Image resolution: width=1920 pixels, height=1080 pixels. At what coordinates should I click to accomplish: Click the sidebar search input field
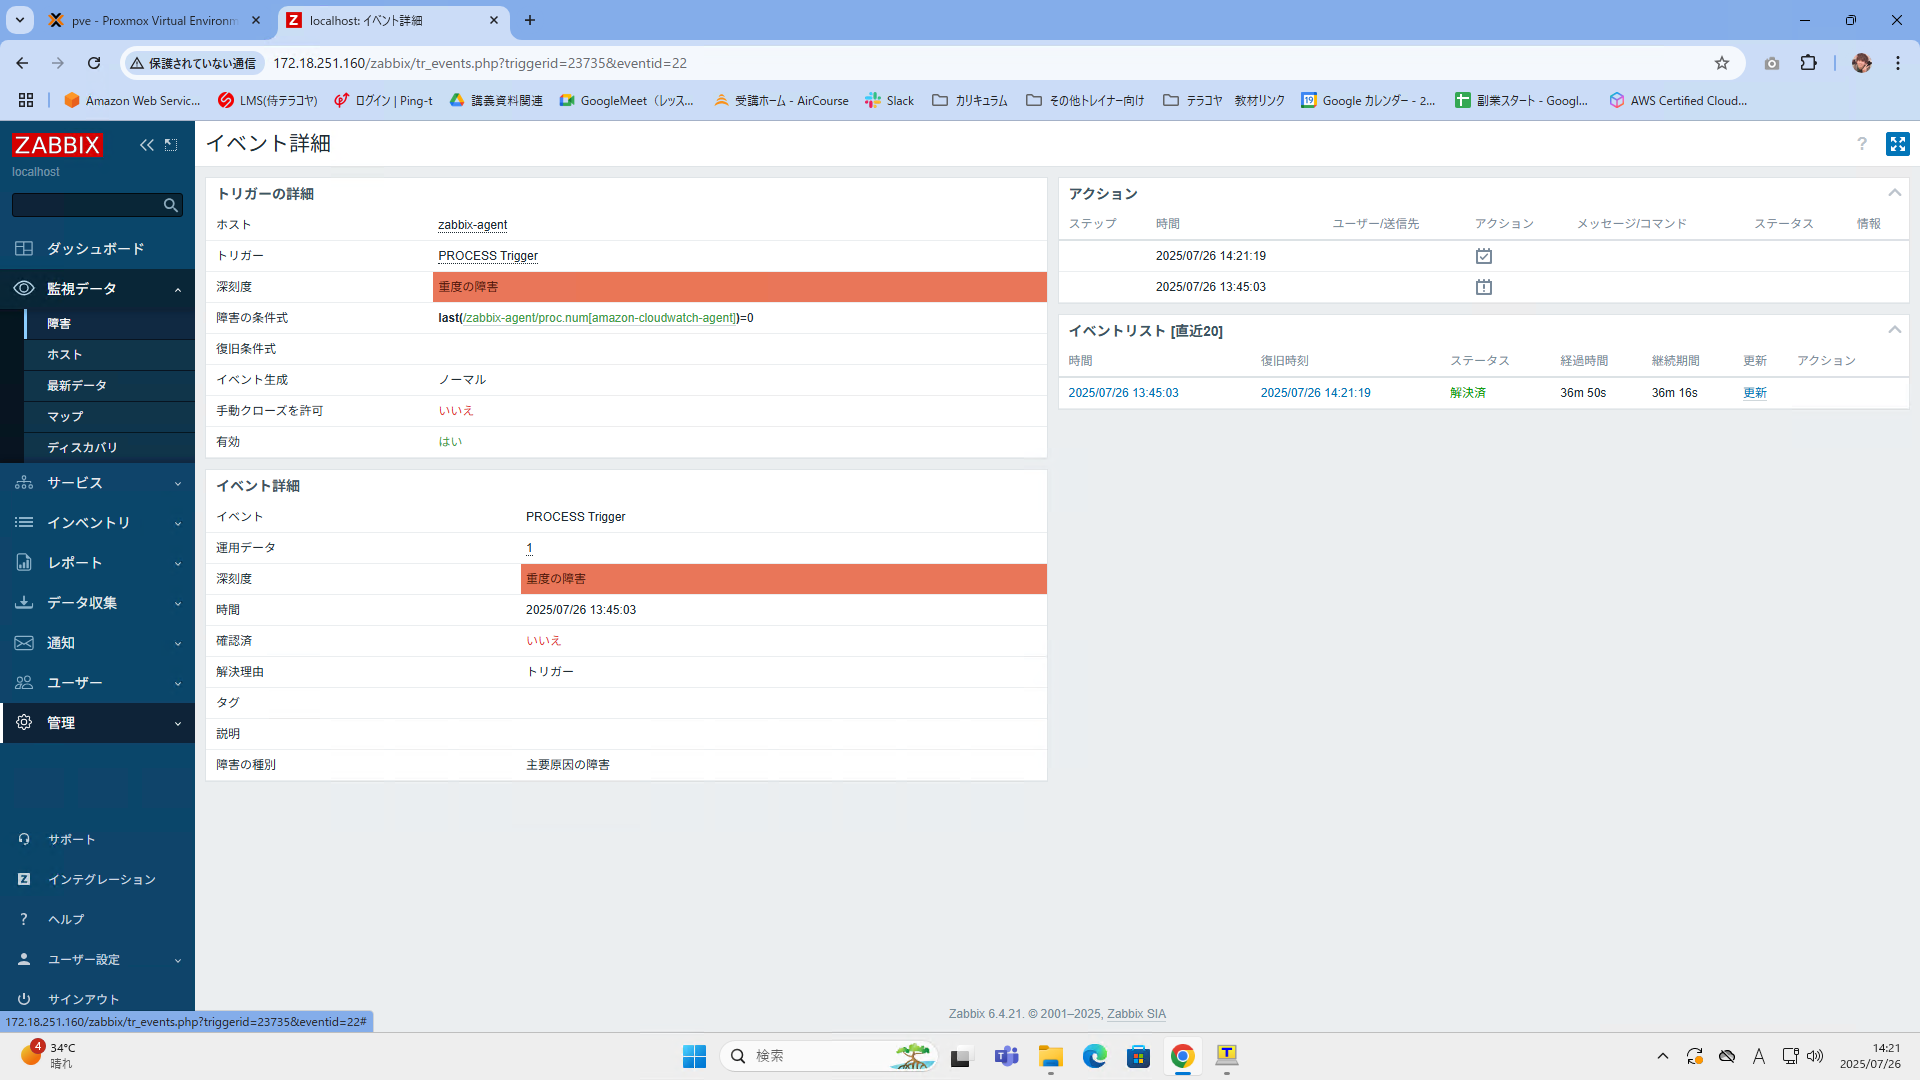87,205
